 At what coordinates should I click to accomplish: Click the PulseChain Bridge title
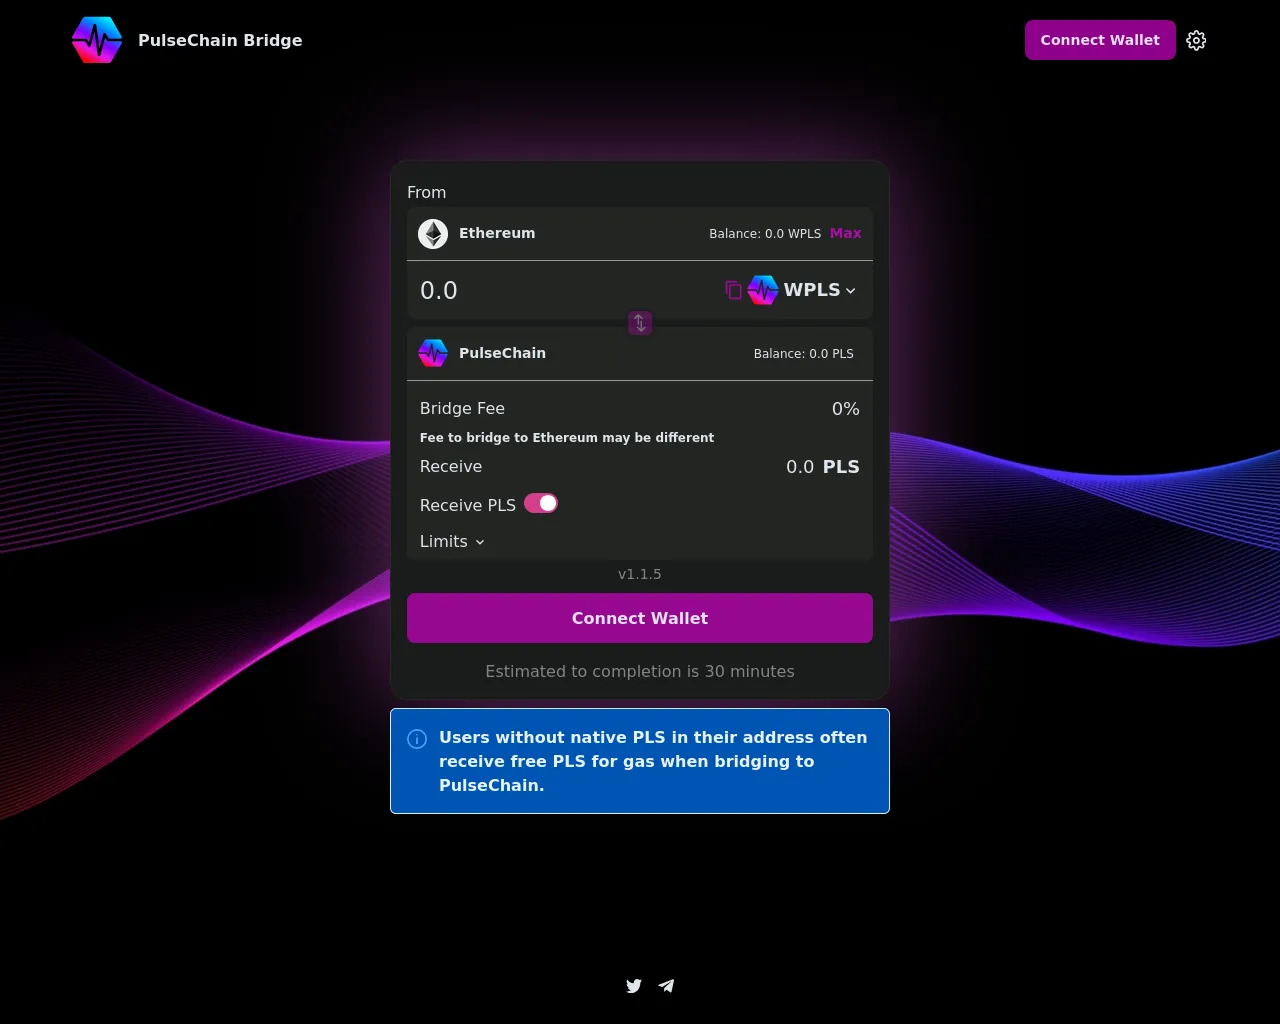point(220,40)
